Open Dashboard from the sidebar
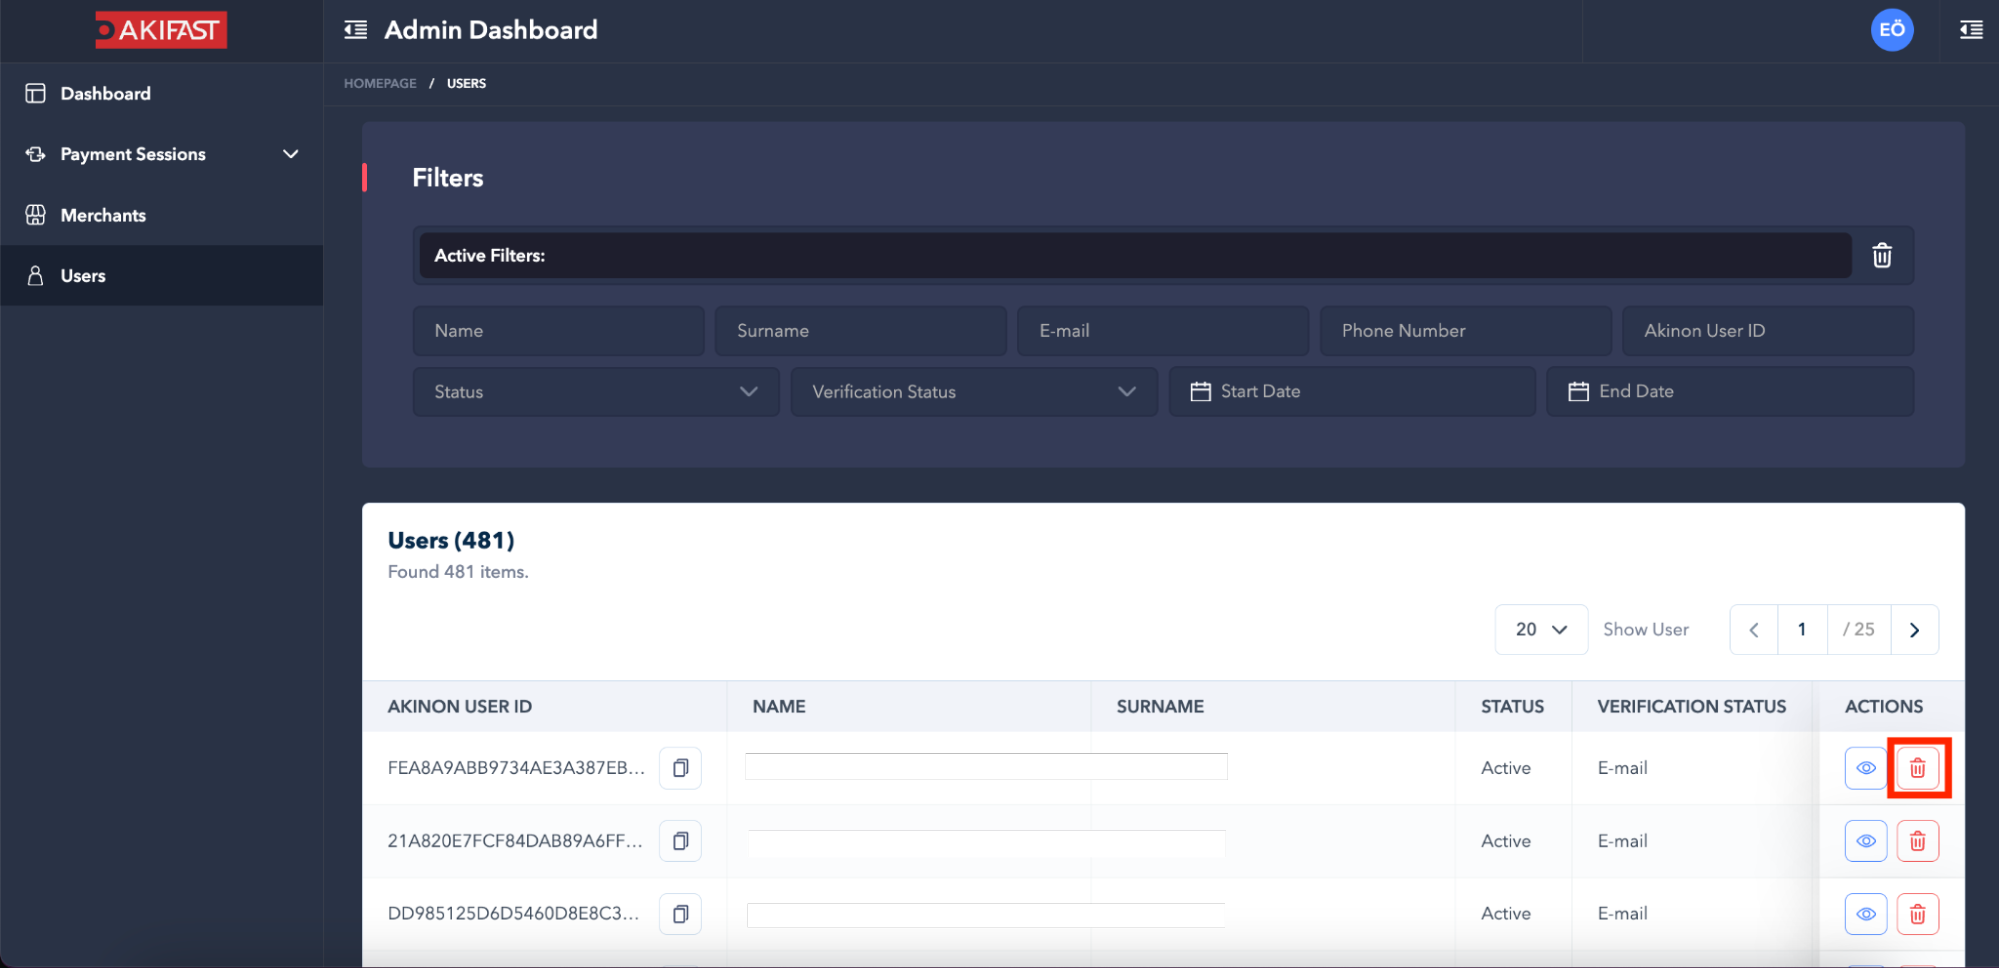Viewport: 1999px width, 969px height. pyautogui.click(x=105, y=94)
